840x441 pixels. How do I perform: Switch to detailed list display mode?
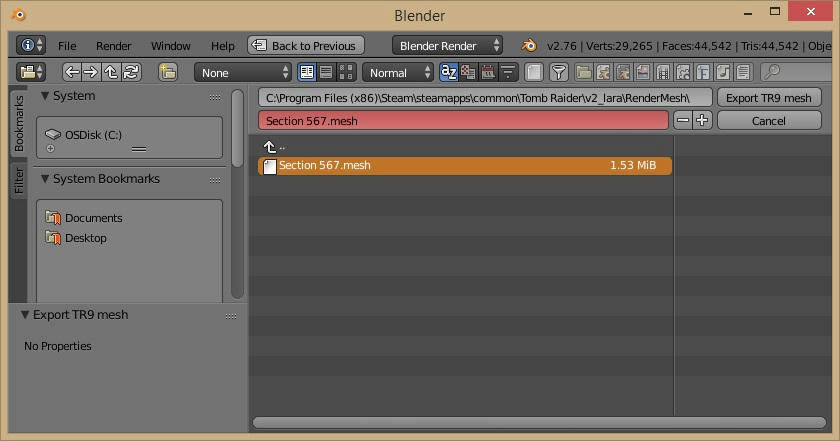pos(326,72)
